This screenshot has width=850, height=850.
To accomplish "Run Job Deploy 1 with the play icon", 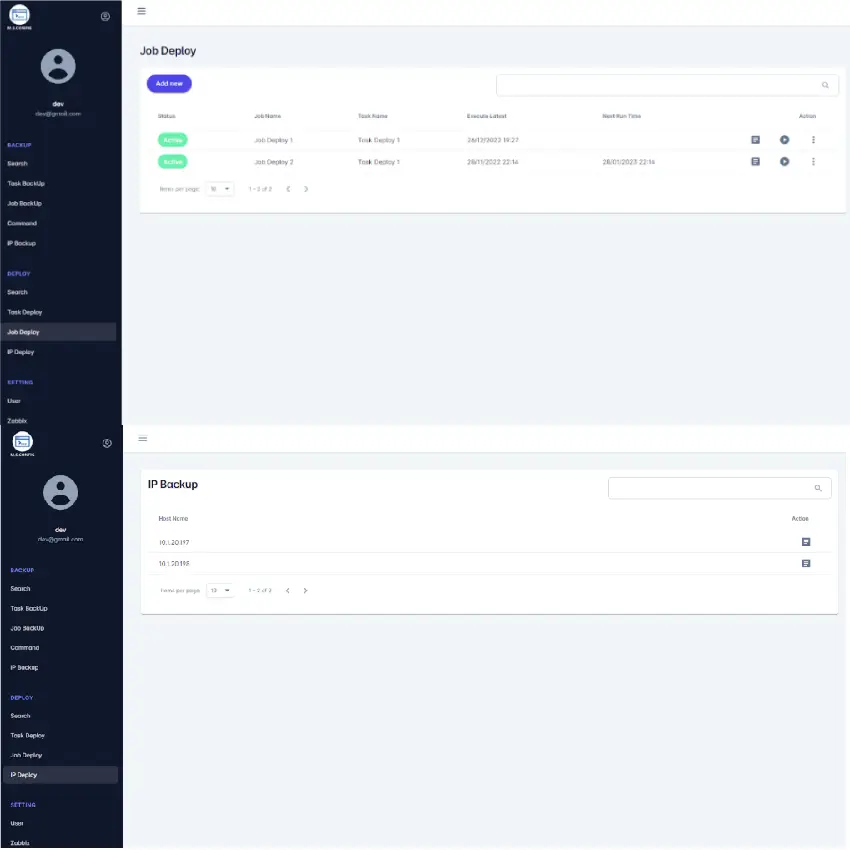I will tap(784, 140).
